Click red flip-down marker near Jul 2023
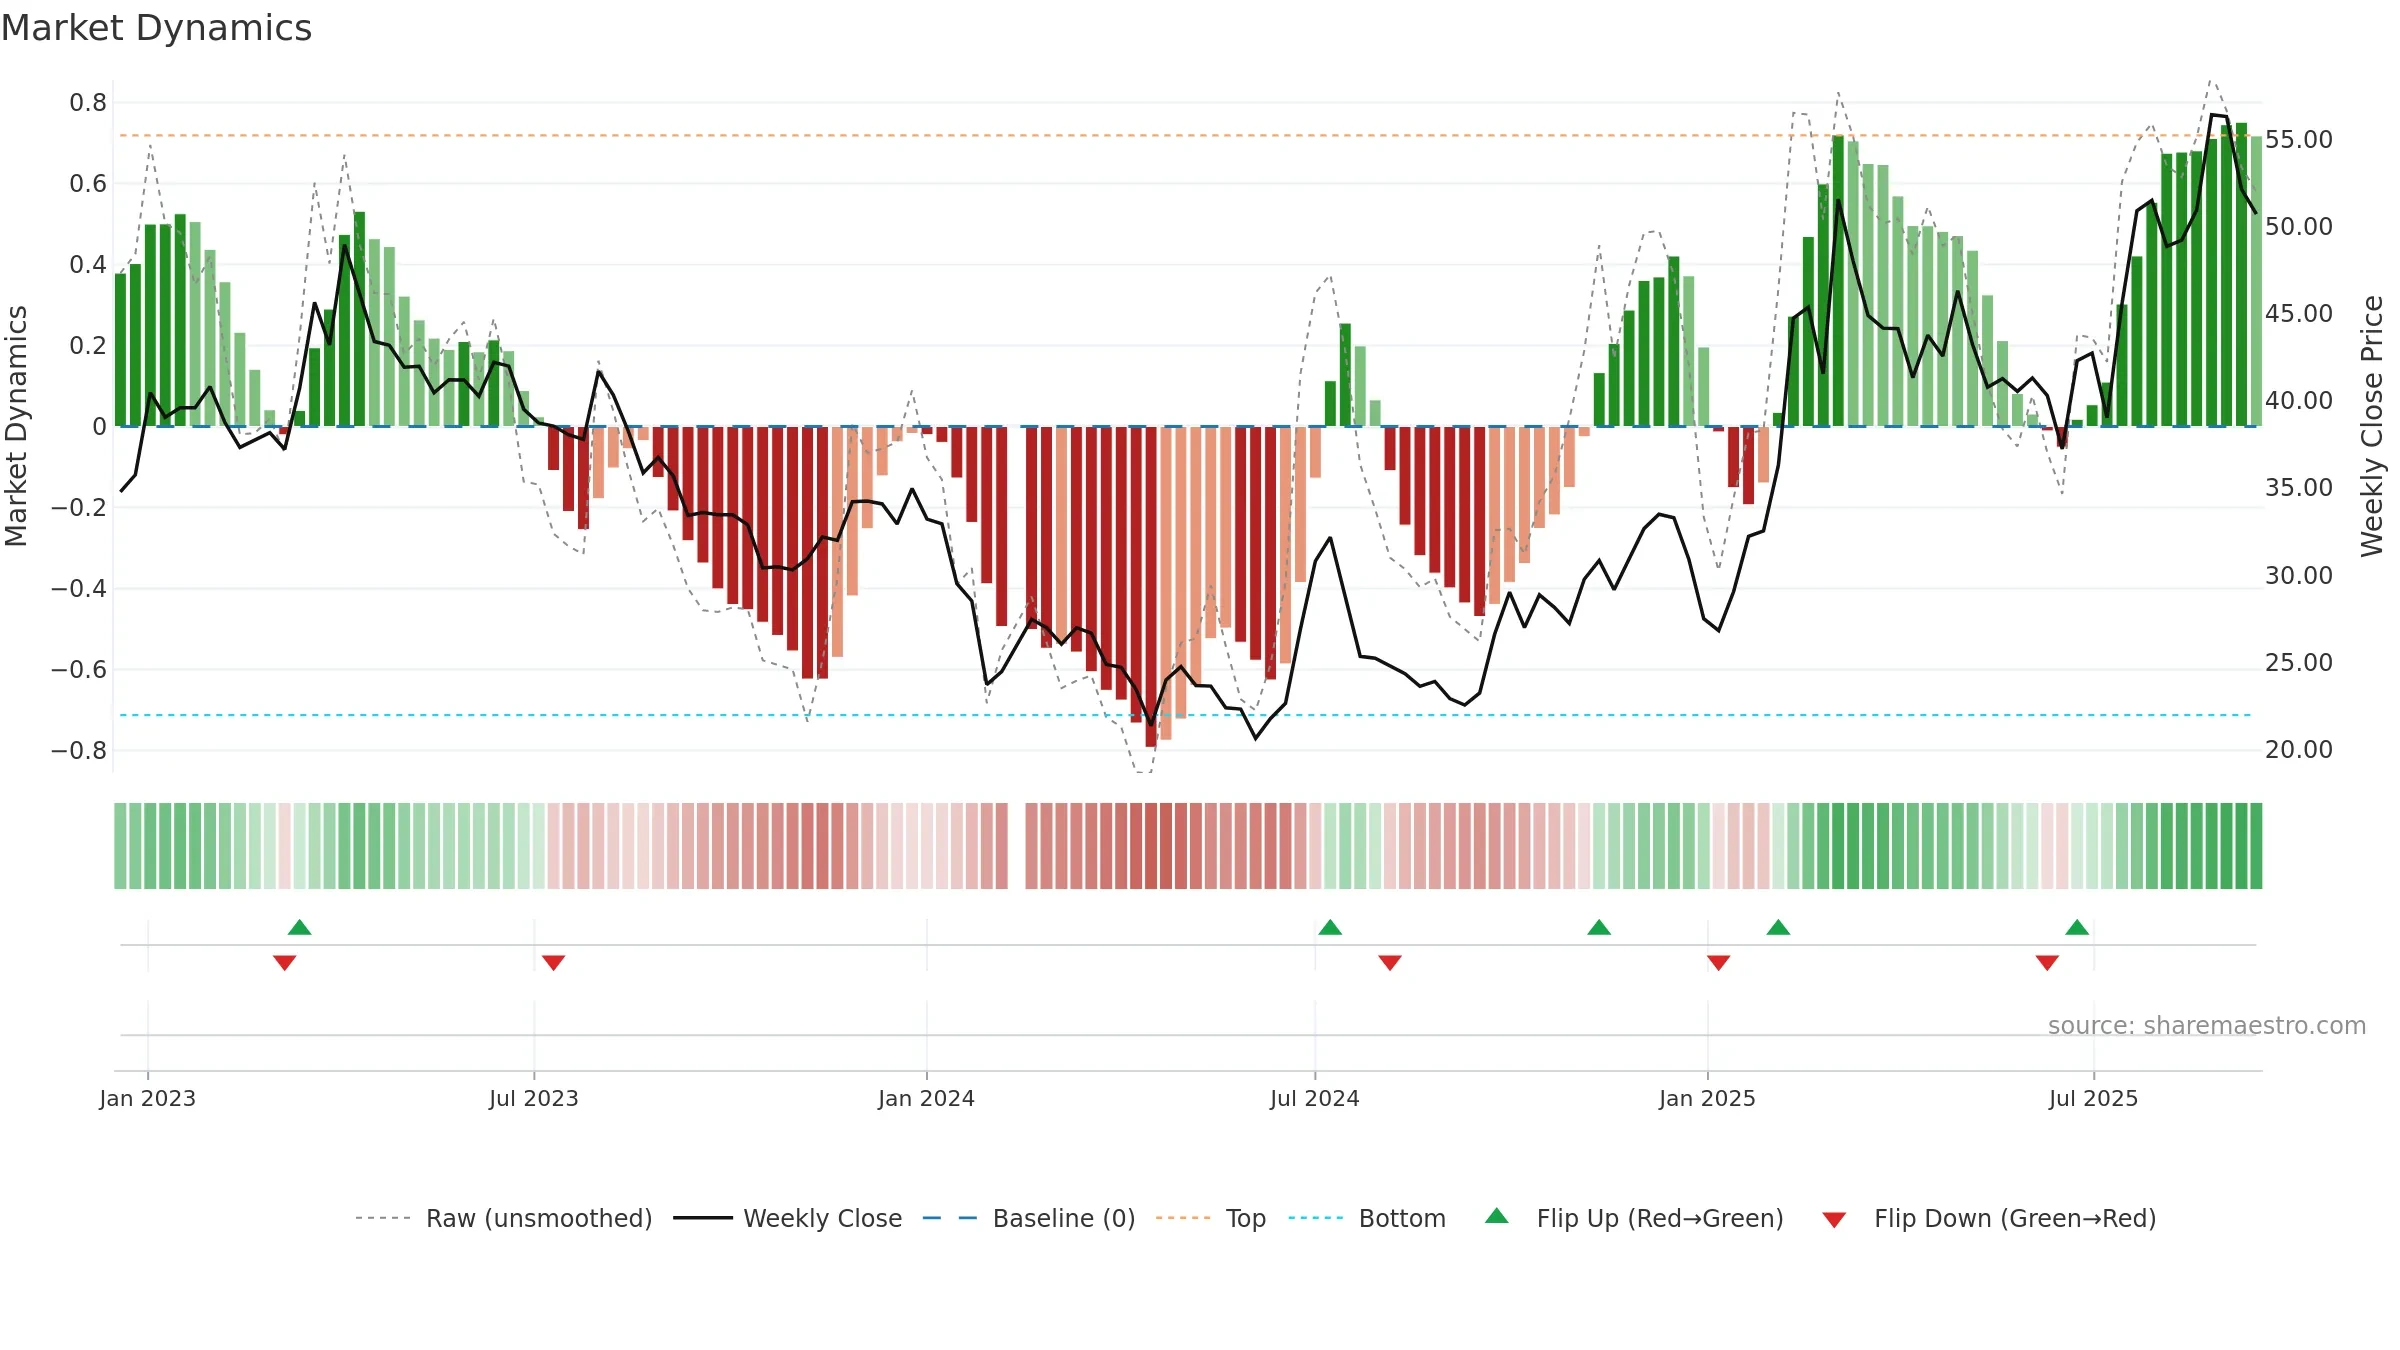2400x1350 pixels. click(553, 962)
